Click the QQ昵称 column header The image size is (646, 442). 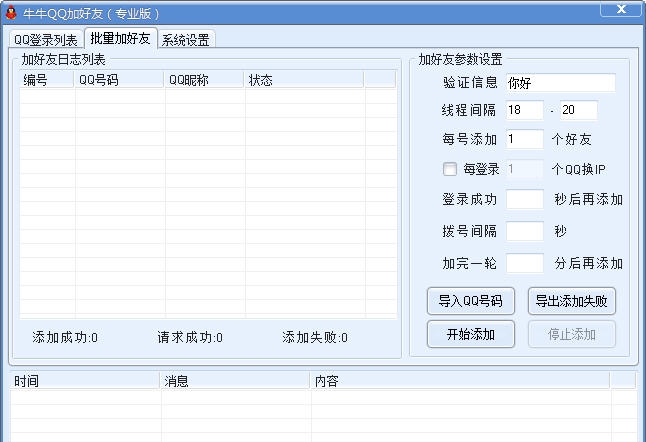point(204,80)
